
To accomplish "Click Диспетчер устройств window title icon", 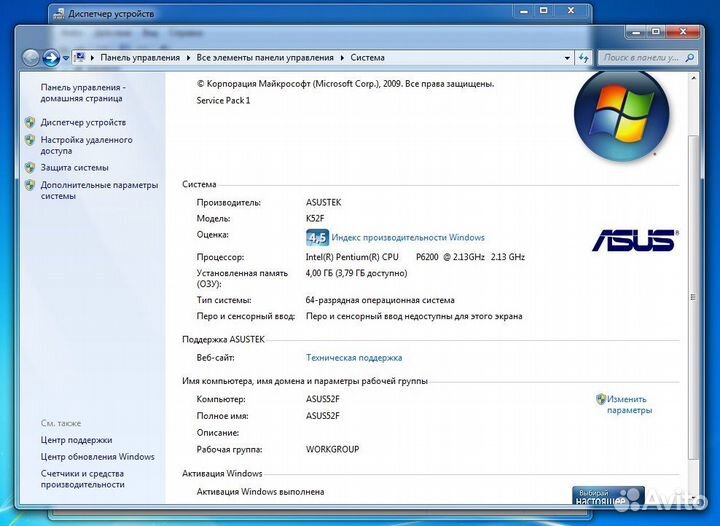I will (59, 14).
